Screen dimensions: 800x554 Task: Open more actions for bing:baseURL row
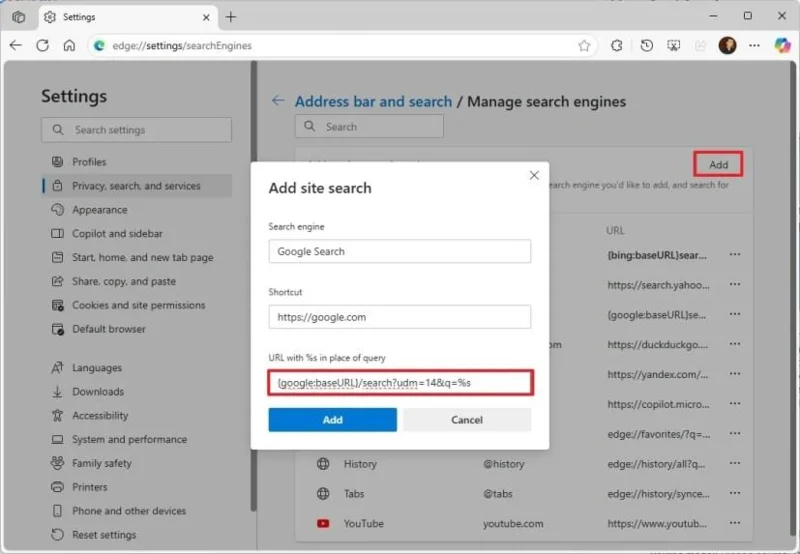[x=735, y=255]
